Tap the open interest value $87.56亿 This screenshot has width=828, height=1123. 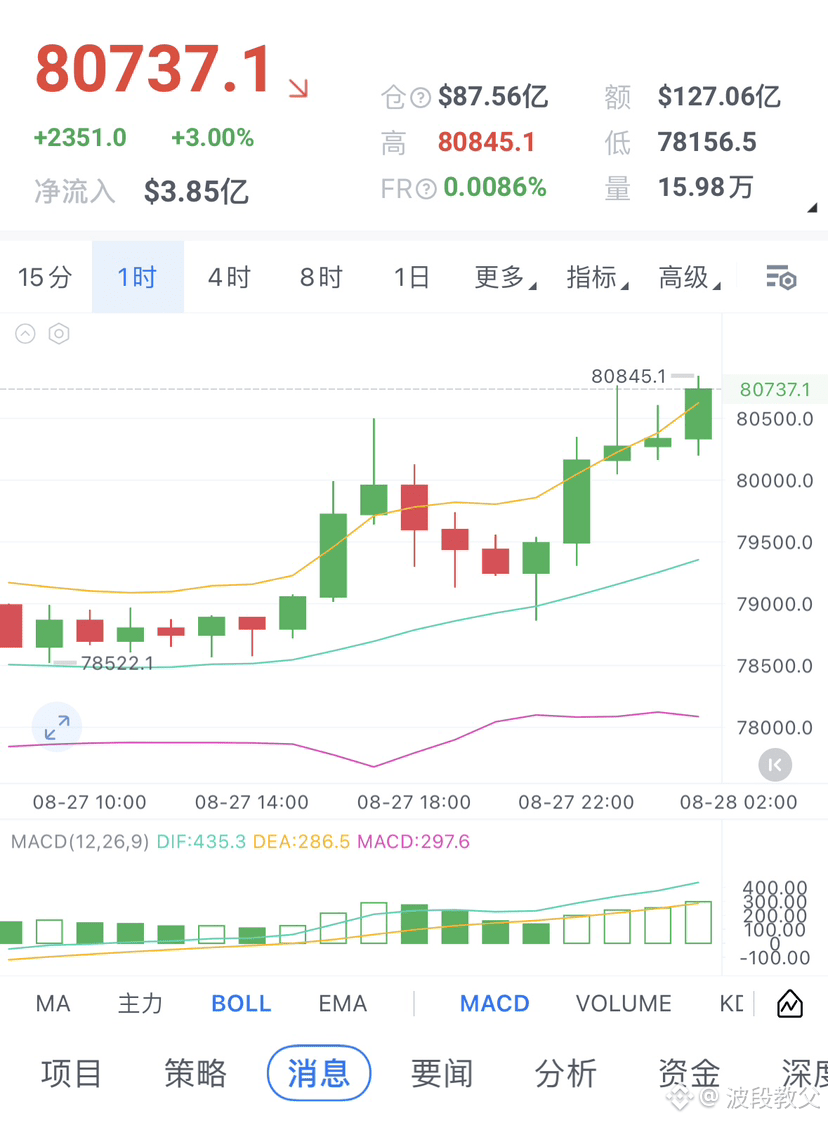(x=493, y=96)
